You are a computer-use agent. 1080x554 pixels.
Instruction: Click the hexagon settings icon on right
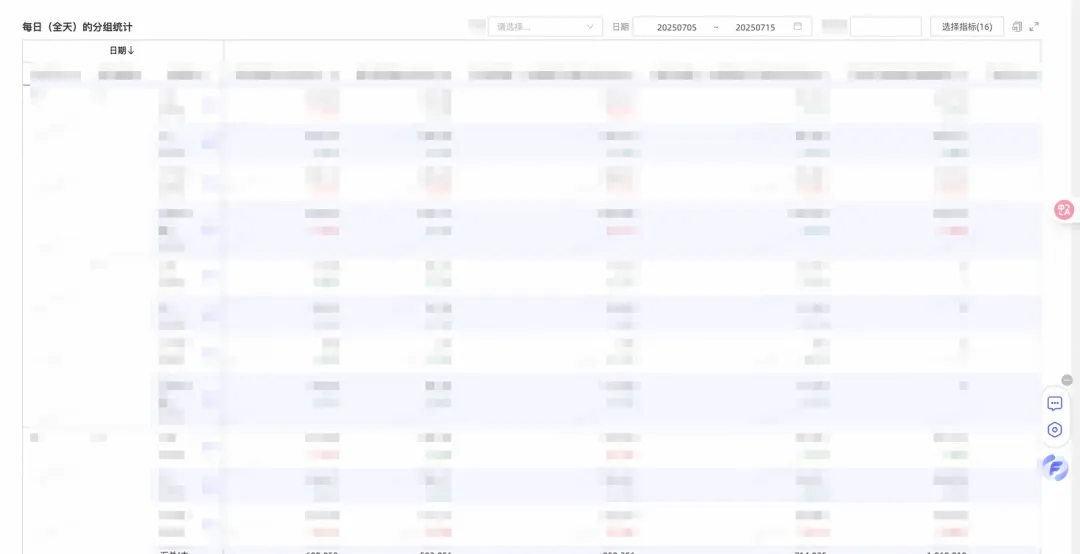coord(1054,430)
